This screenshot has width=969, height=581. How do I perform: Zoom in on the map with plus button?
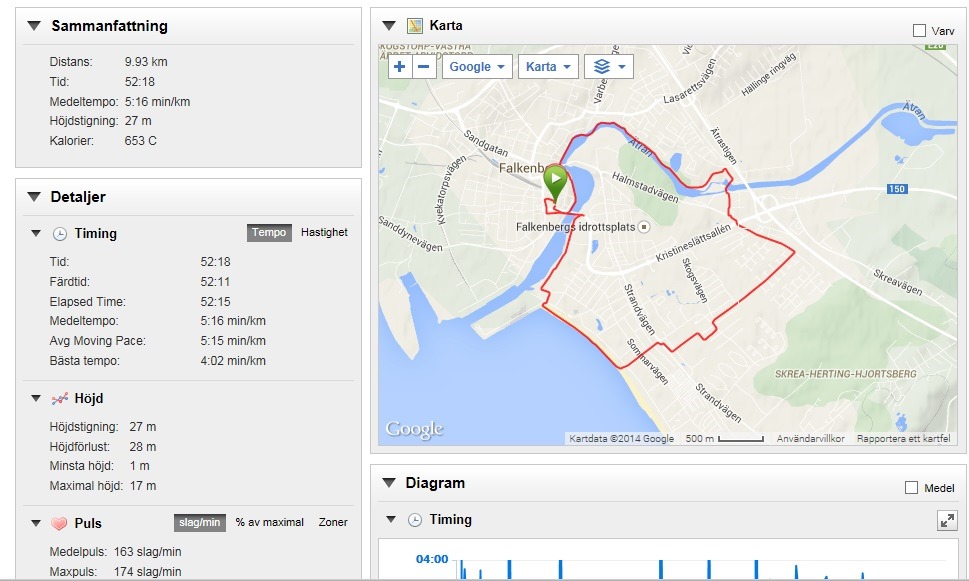pos(400,67)
